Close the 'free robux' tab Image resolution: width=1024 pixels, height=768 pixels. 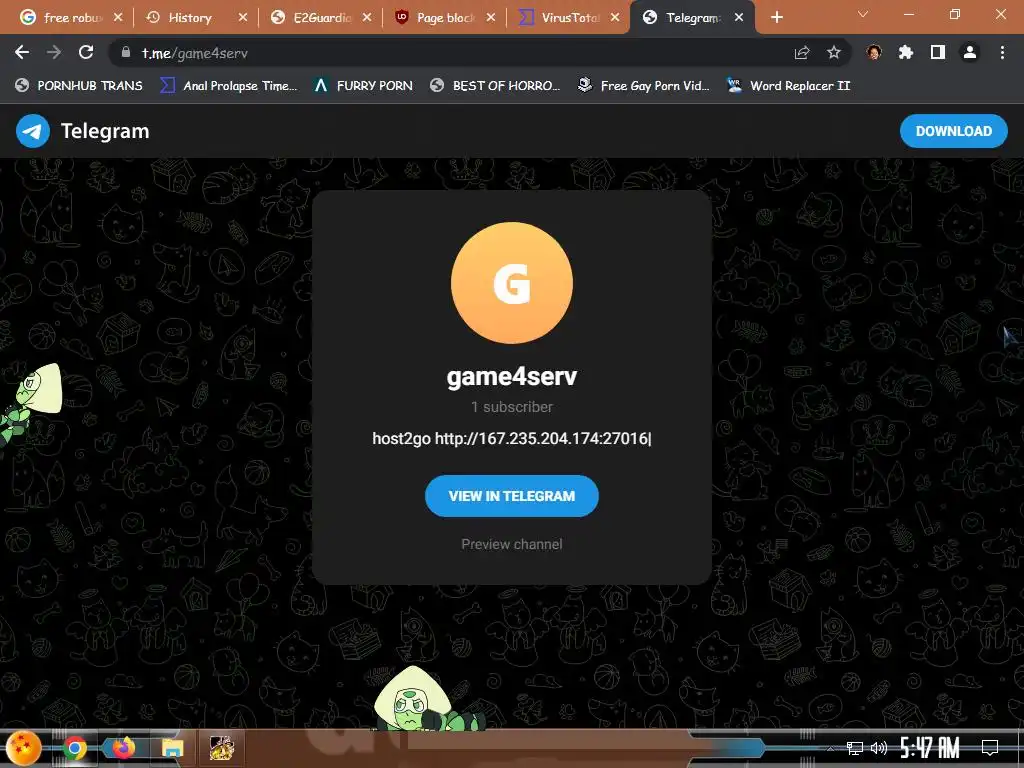tap(118, 18)
